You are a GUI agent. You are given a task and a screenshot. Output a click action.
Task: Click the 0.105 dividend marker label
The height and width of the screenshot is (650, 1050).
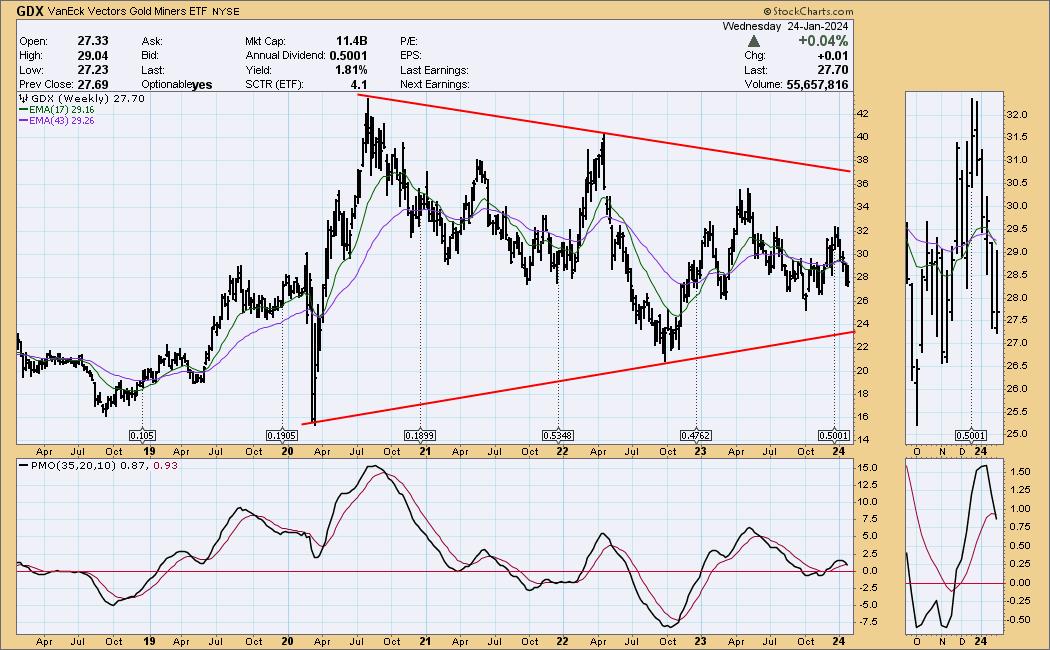click(142, 435)
